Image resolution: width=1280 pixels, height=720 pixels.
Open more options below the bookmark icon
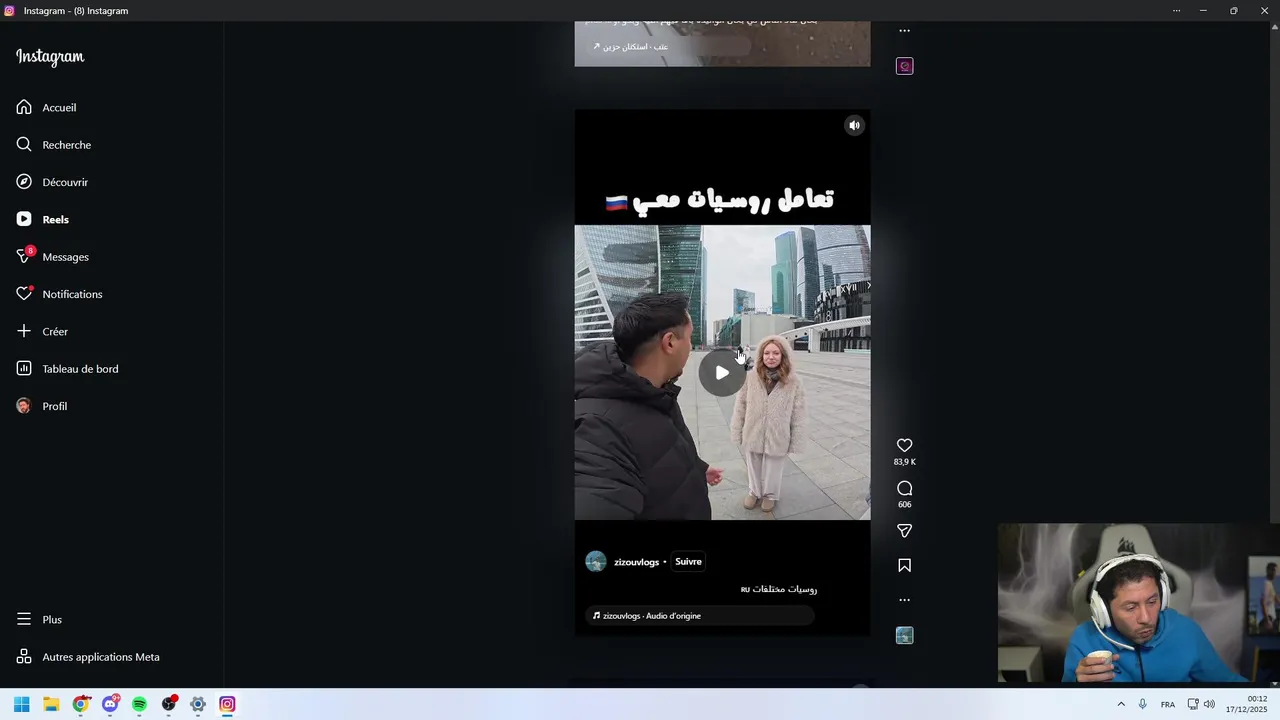click(x=904, y=600)
